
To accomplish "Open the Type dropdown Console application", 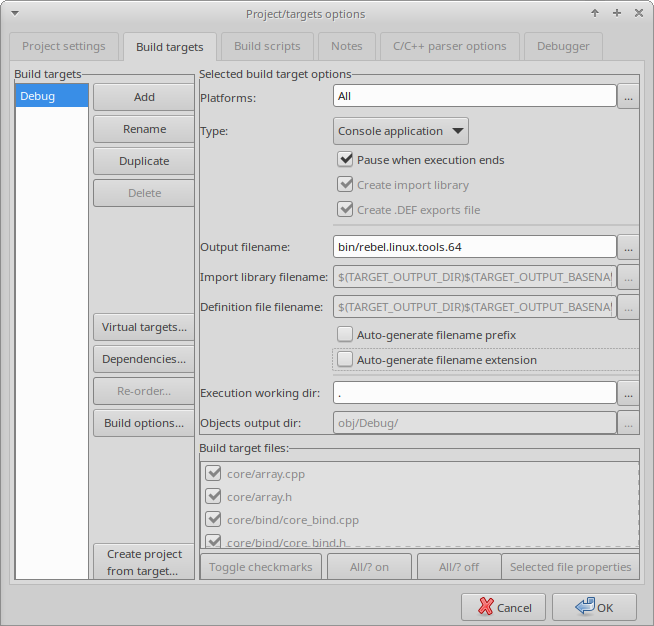I will (401, 131).
